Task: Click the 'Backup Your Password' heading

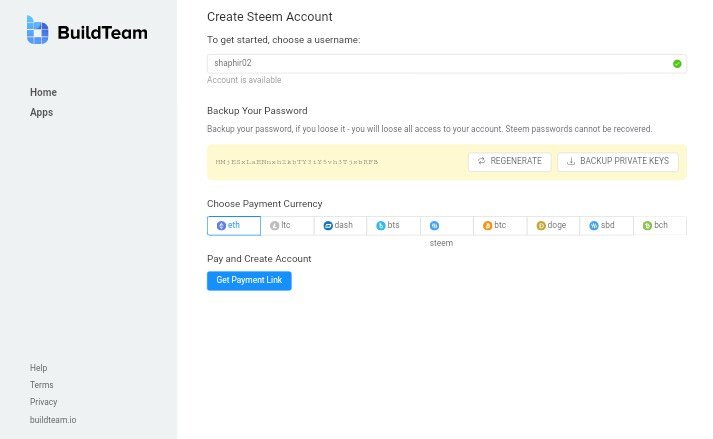Action: tap(257, 111)
